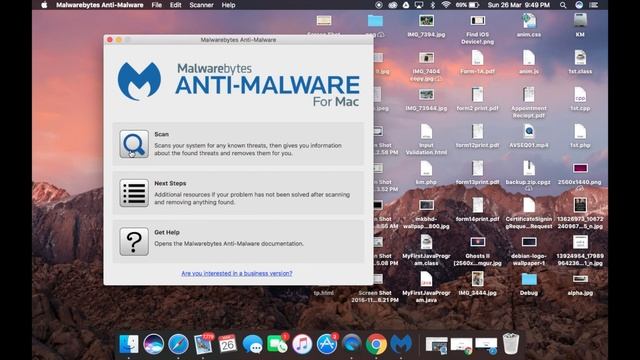Image resolution: width=640 pixels, height=360 pixels.
Task: Click the 'Get Help' heading text
Action: click(x=167, y=232)
